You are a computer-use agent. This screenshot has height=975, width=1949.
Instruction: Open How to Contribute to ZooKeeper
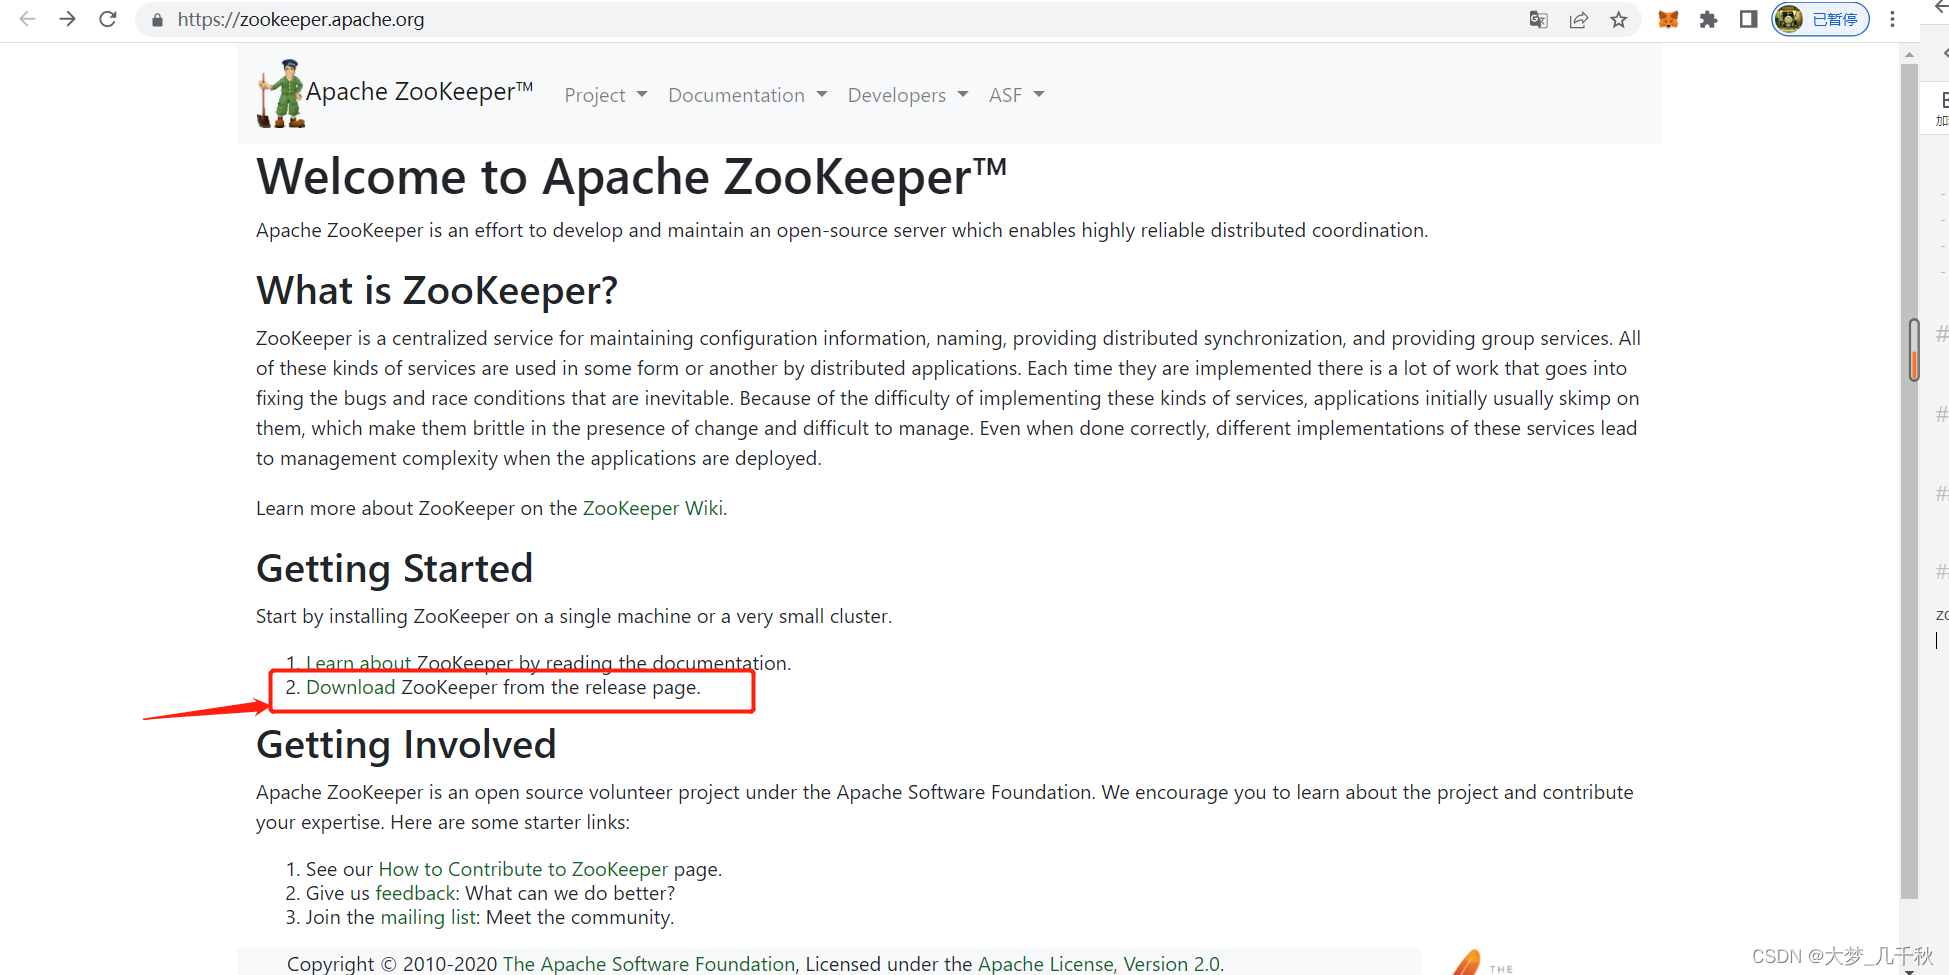tap(523, 869)
